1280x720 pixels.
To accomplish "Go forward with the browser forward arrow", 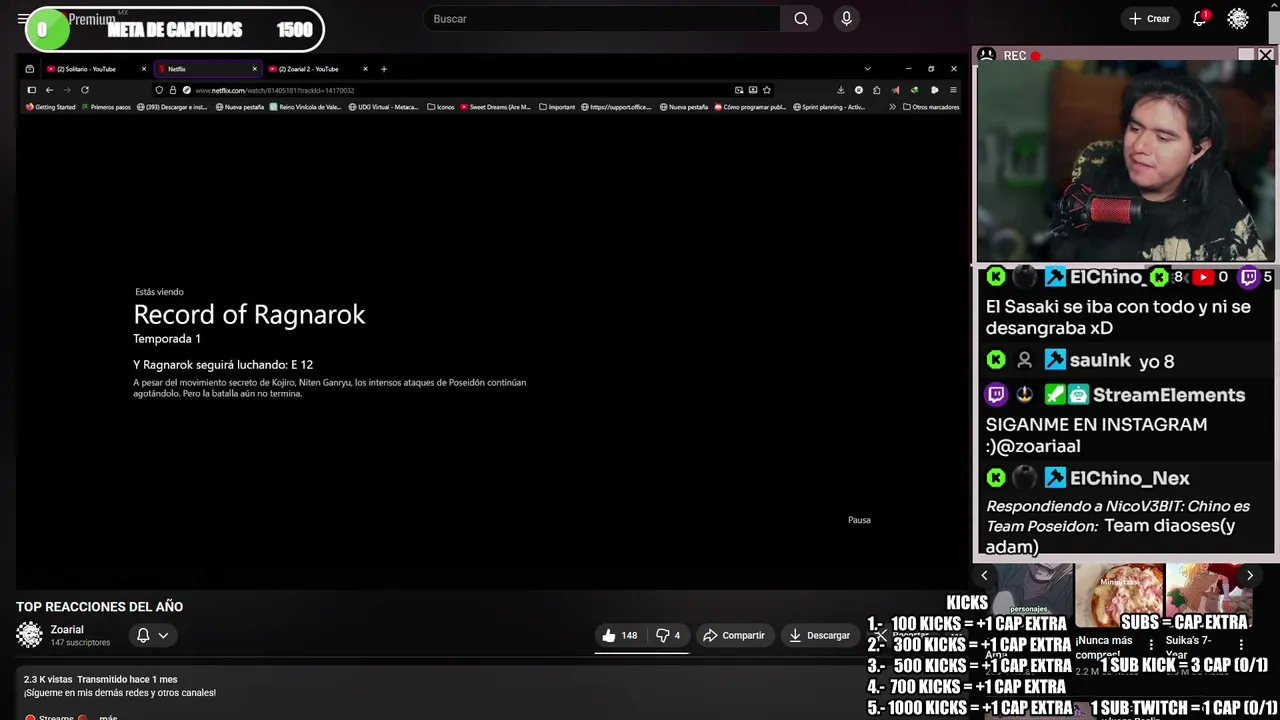I will [x=67, y=90].
